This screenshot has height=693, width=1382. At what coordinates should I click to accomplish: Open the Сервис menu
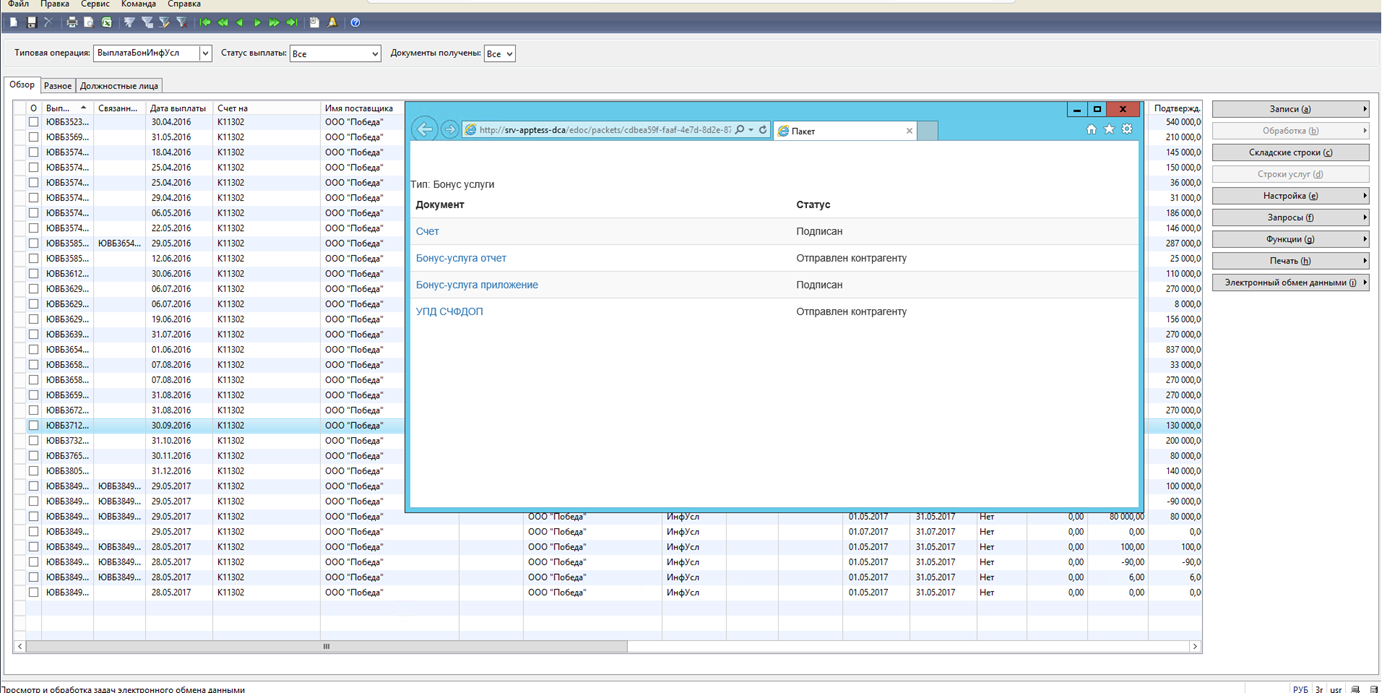(x=95, y=5)
